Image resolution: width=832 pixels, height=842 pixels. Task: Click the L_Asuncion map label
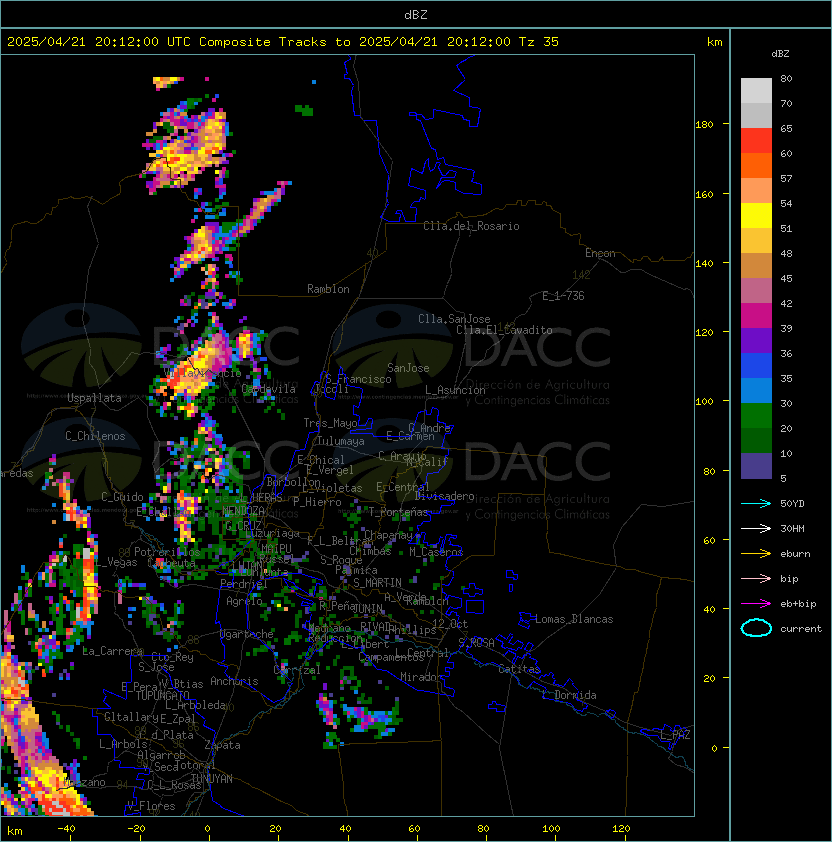(455, 390)
